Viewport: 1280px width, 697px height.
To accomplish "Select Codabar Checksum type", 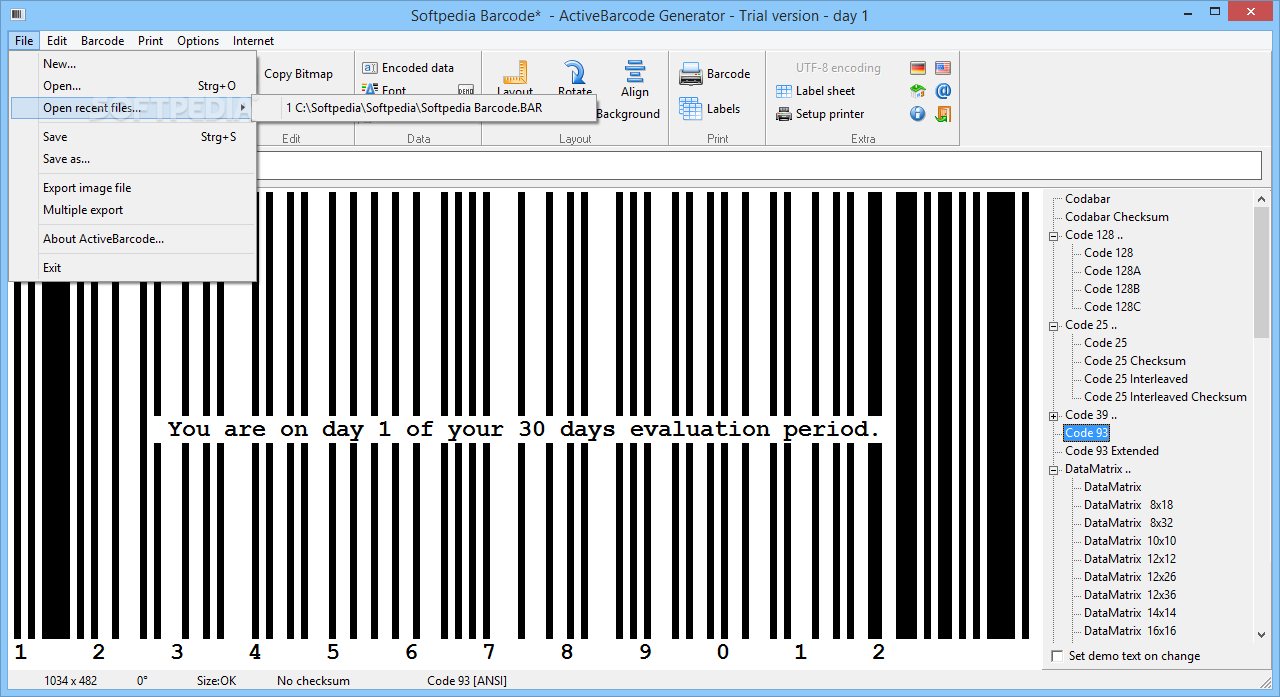I will point(1116,217).
